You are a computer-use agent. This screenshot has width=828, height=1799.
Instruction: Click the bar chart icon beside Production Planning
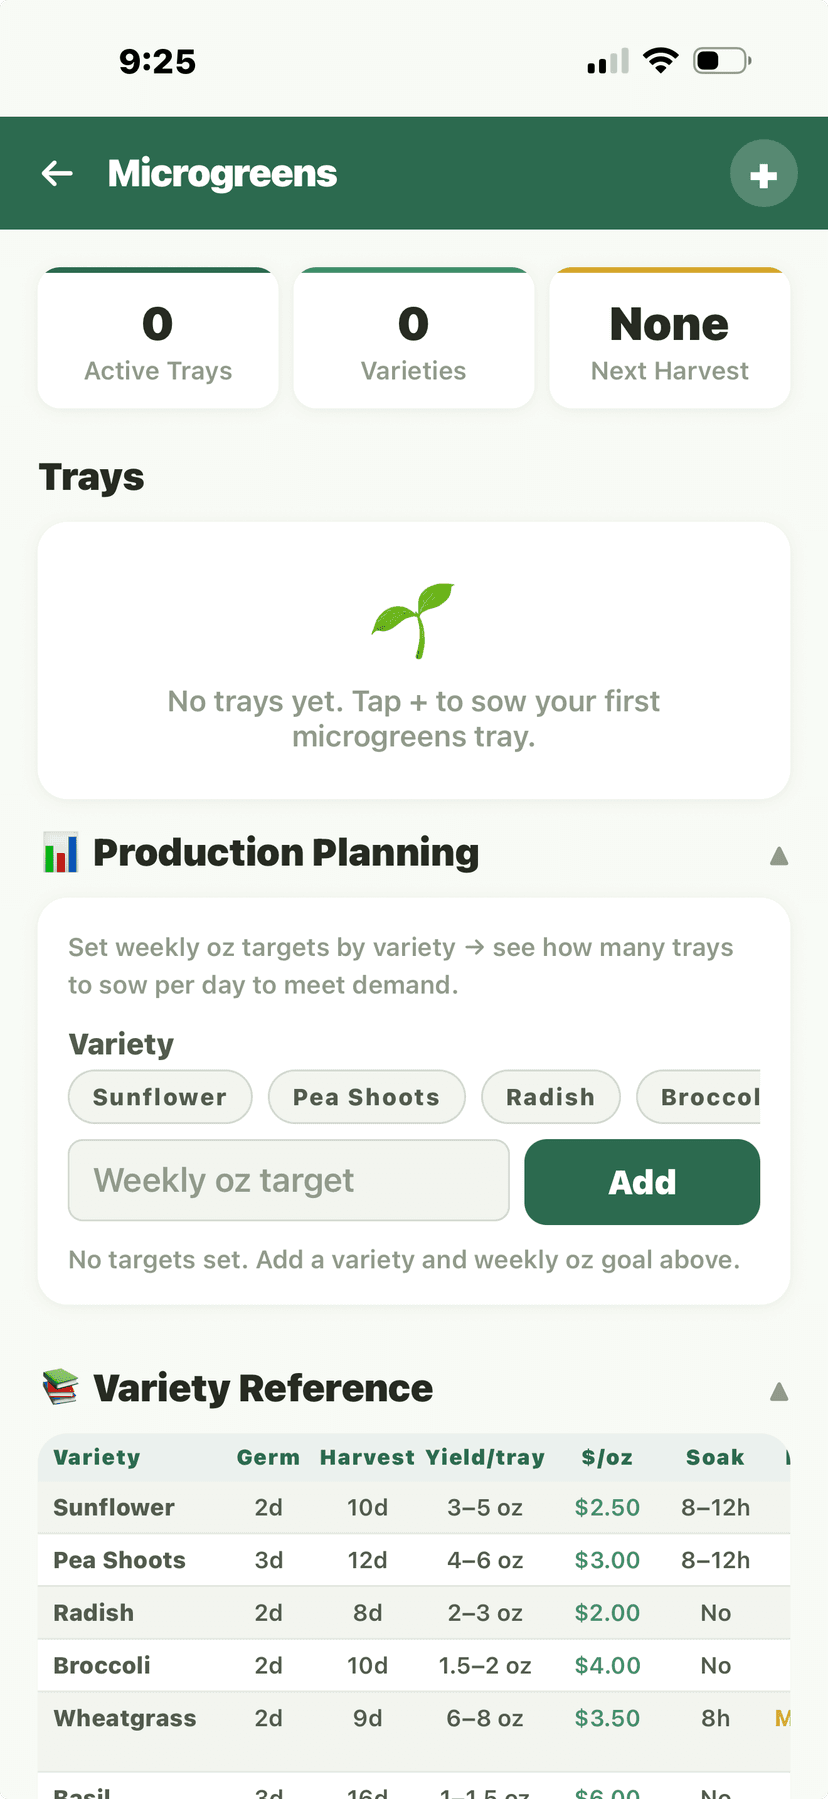click(x=60, y=852)
